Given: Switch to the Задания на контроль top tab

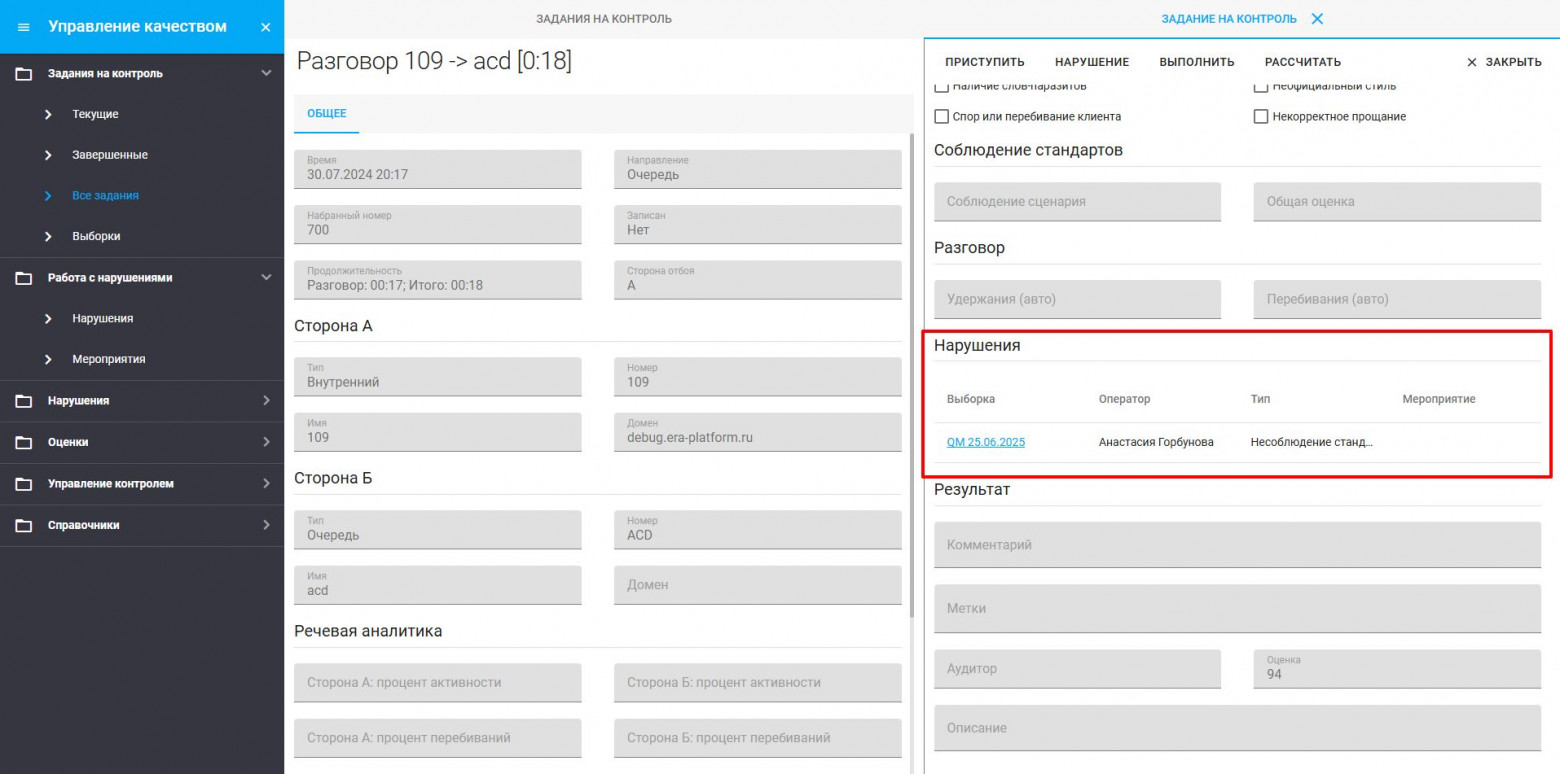Looking at the screenshot, I should tap(603, 19).
